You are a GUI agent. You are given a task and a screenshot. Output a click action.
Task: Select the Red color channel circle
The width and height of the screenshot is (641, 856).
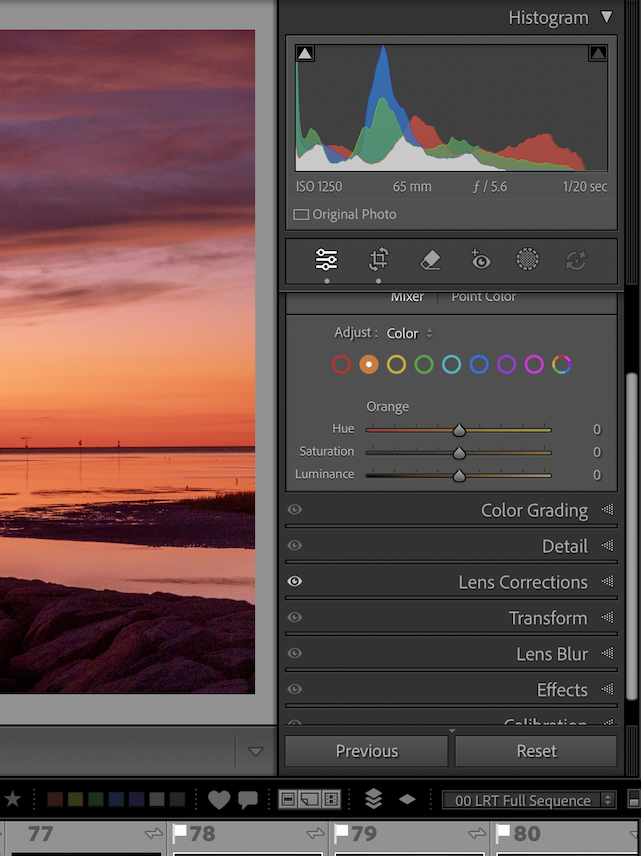coord(341,364)
